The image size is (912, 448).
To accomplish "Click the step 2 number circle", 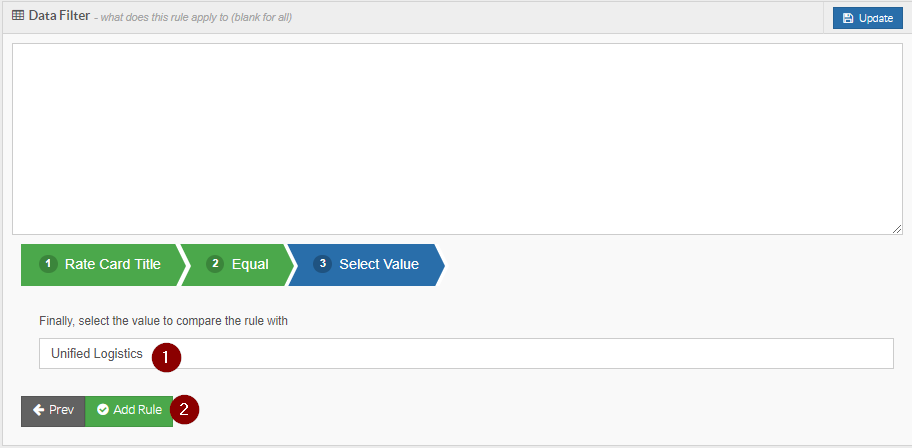I will click(215, 264).
